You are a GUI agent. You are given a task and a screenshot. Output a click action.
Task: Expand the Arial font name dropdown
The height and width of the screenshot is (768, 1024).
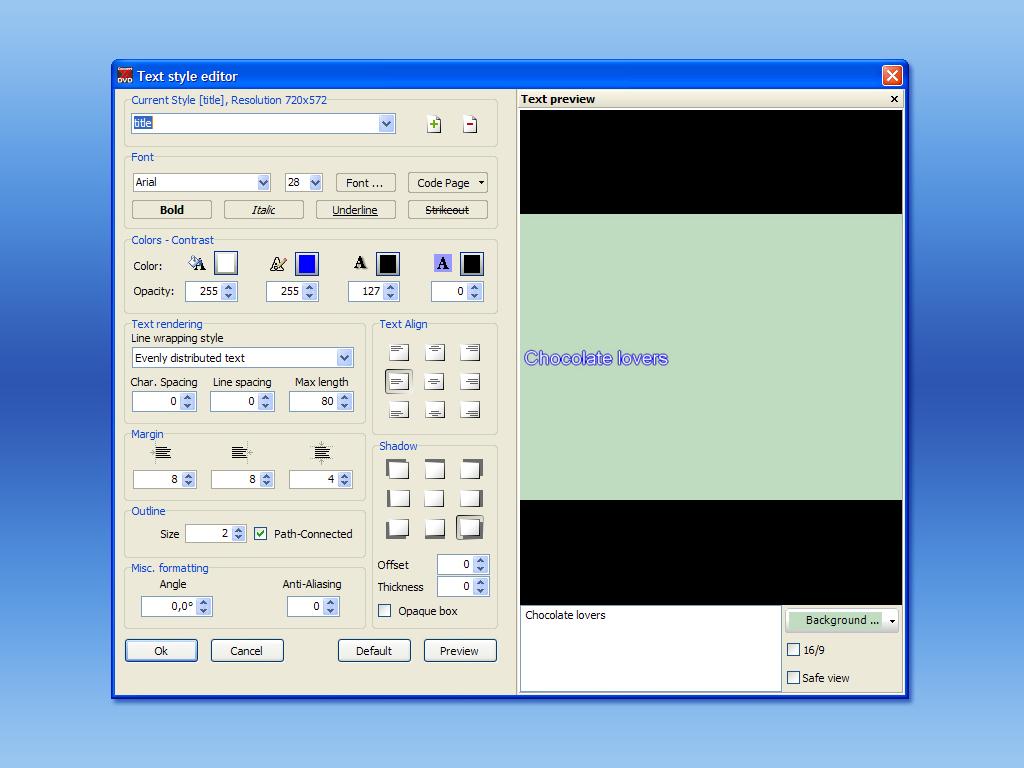[x=263, y=183]
